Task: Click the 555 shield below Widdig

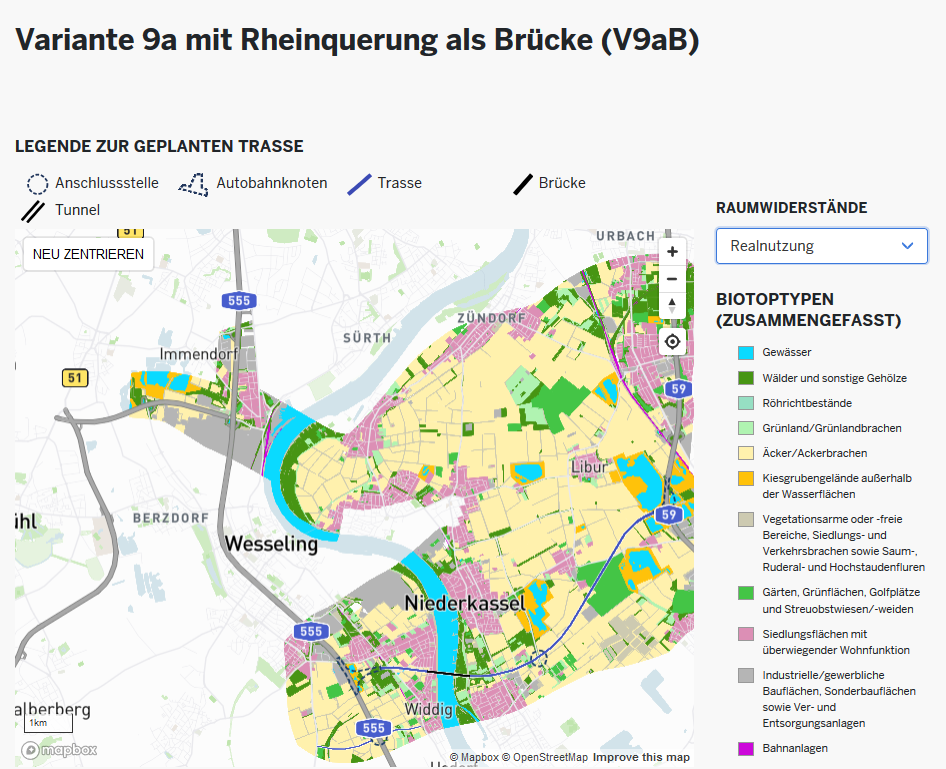Action: [373, 728]
